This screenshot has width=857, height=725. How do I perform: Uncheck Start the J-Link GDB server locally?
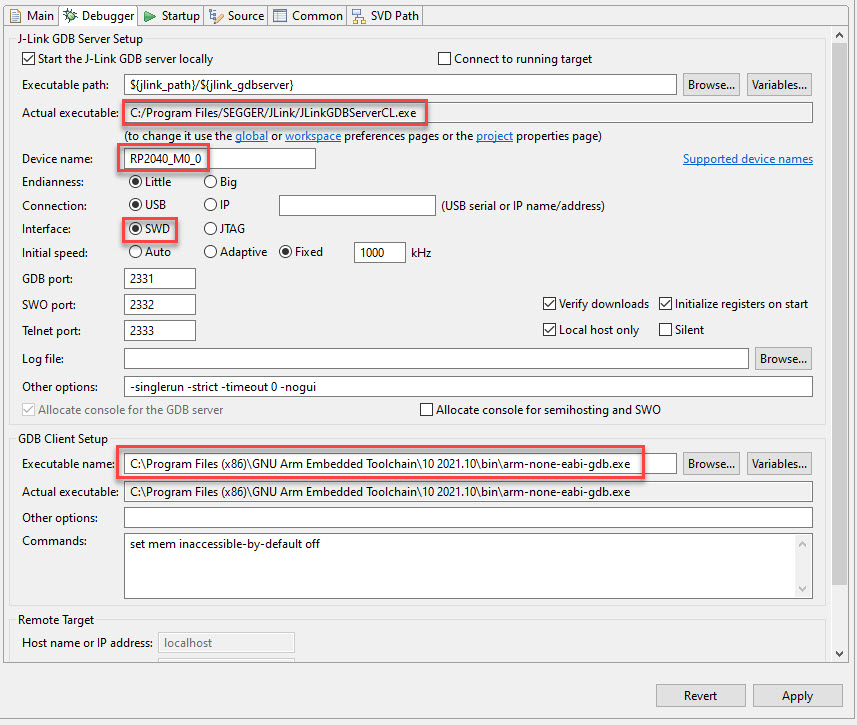(x=28, y=59)
